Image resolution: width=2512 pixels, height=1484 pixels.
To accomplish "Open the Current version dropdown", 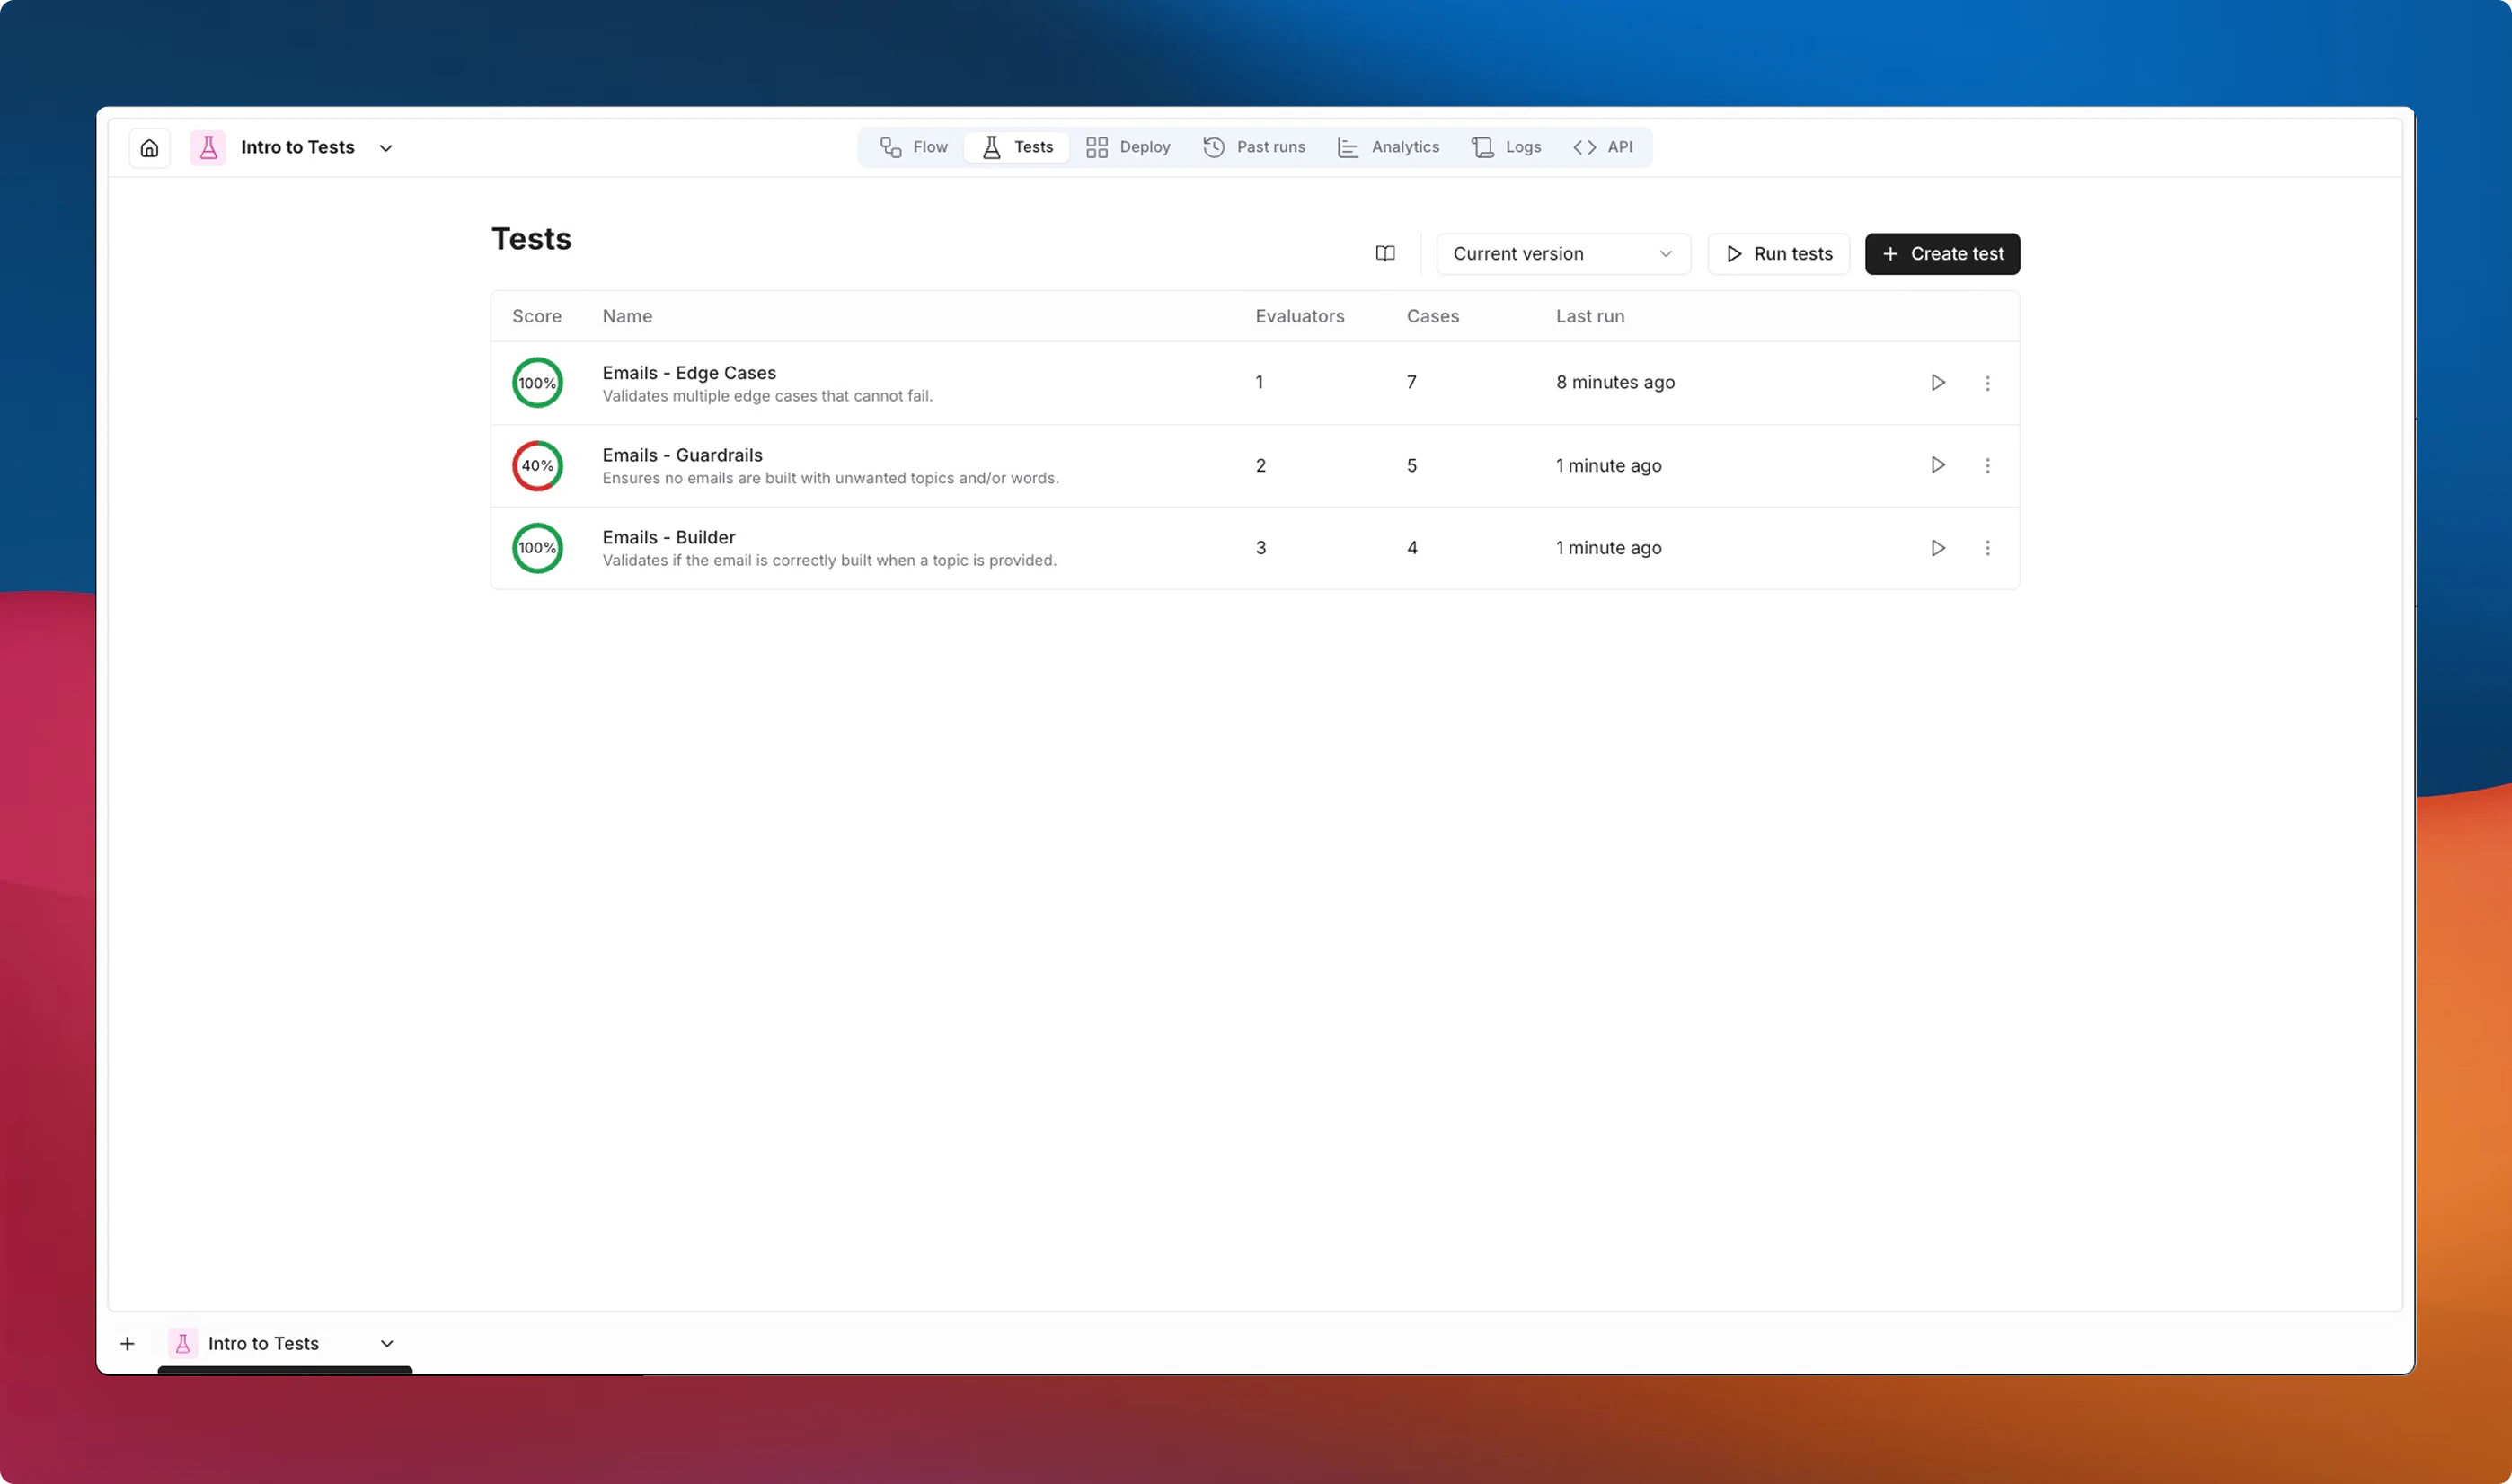I will pyautogui.click(x=1562, y=254).
